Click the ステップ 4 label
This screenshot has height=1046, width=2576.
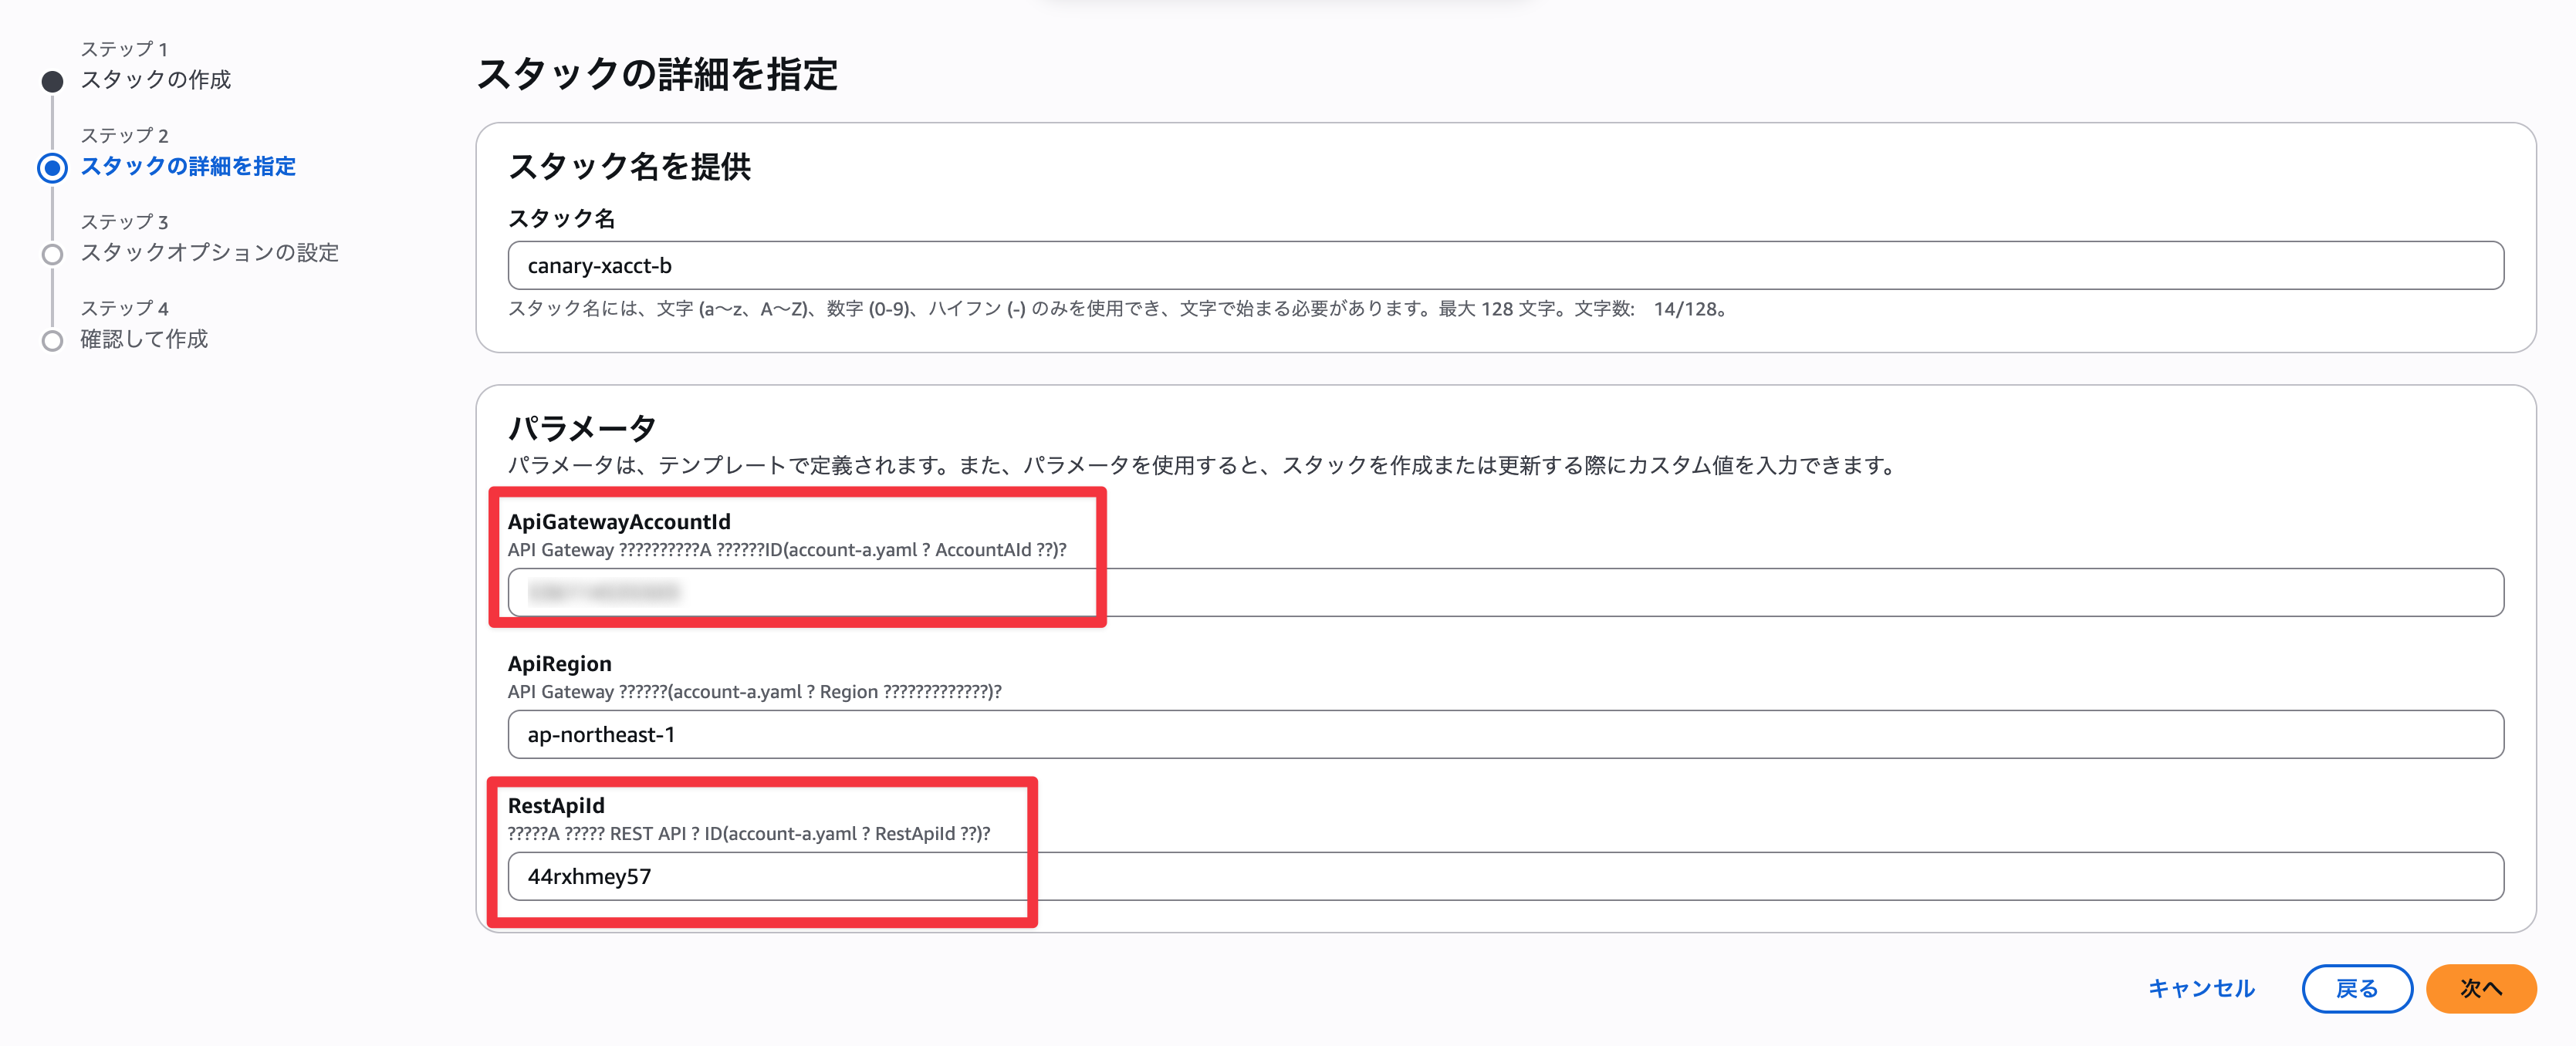[124, 308]
